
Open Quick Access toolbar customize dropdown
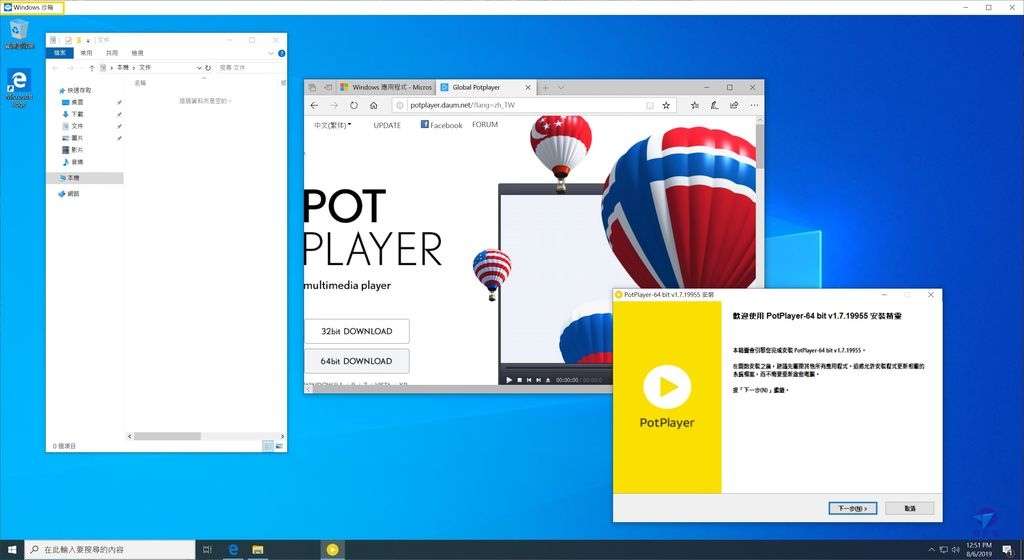pyautogui.click(x=88, y=40)
